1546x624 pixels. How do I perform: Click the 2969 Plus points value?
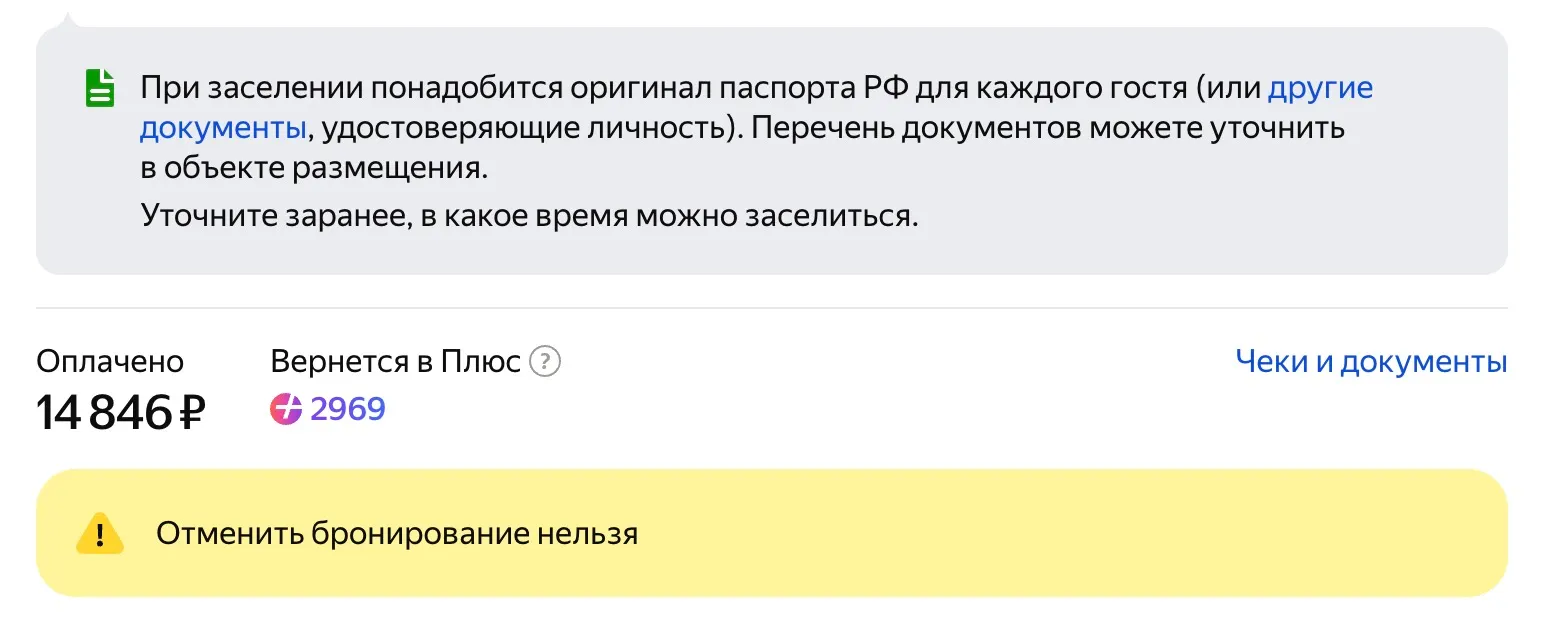click(347, 409)
